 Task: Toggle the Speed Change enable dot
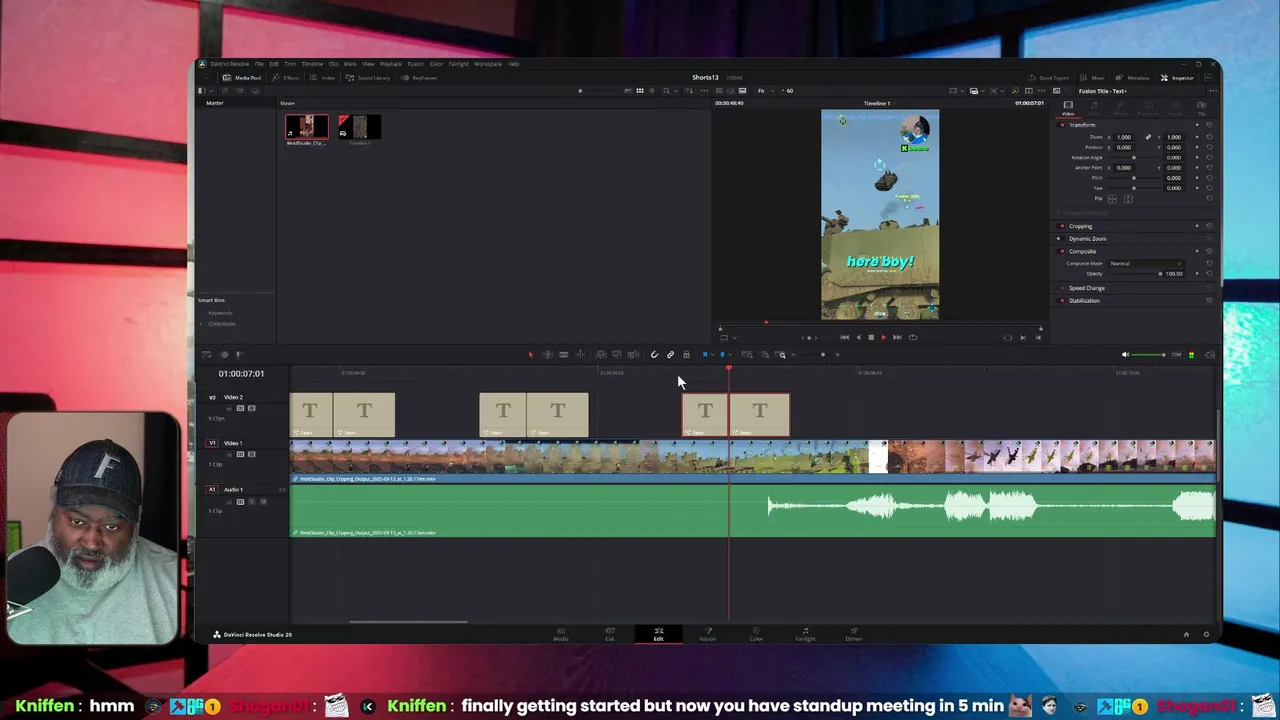[x=1062, y=288]
